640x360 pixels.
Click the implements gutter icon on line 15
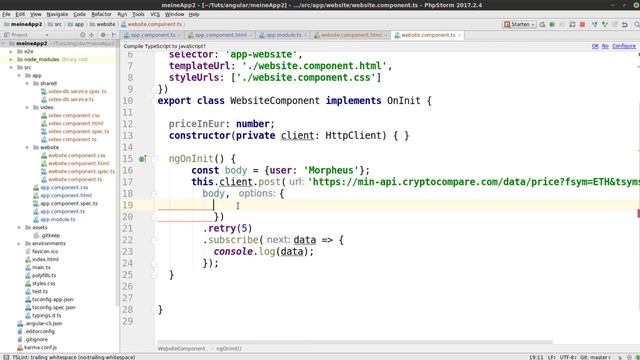click(x=142, y=159)
